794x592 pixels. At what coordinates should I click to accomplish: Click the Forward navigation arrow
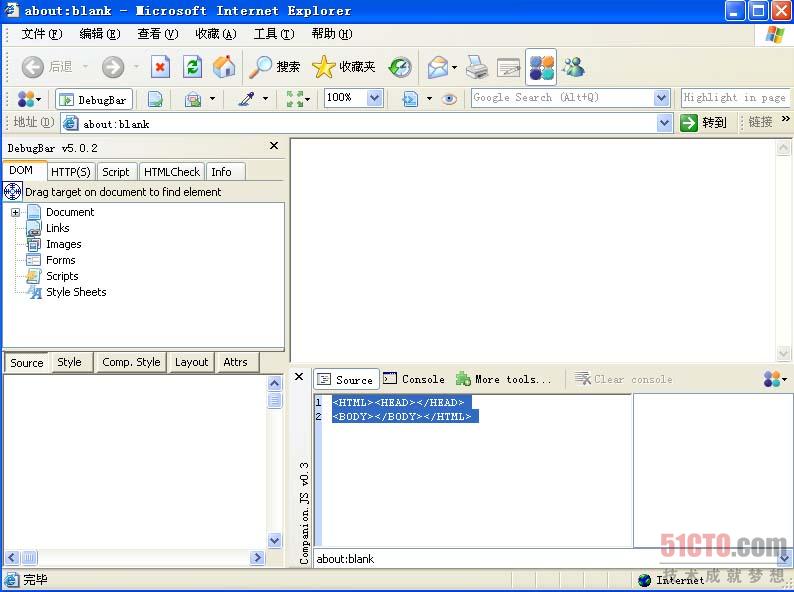click(x=112, y=67)
